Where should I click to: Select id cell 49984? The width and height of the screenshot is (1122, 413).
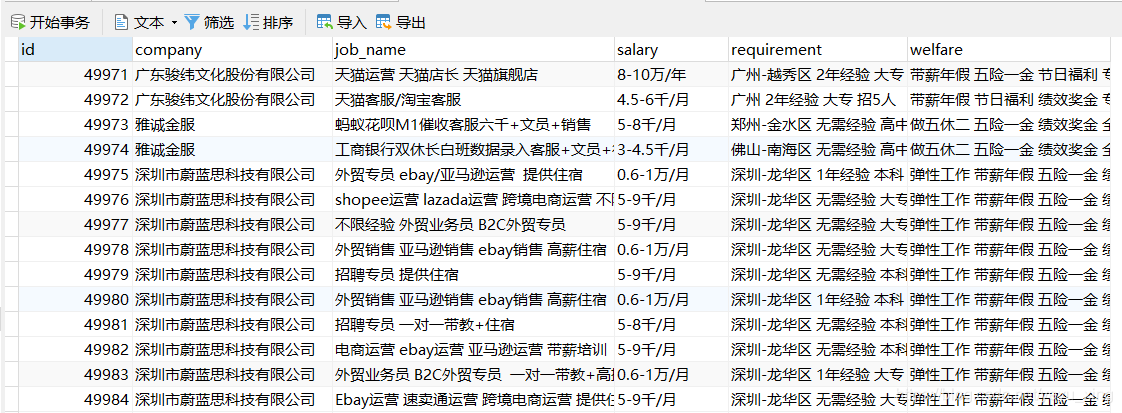coord(75,399)
